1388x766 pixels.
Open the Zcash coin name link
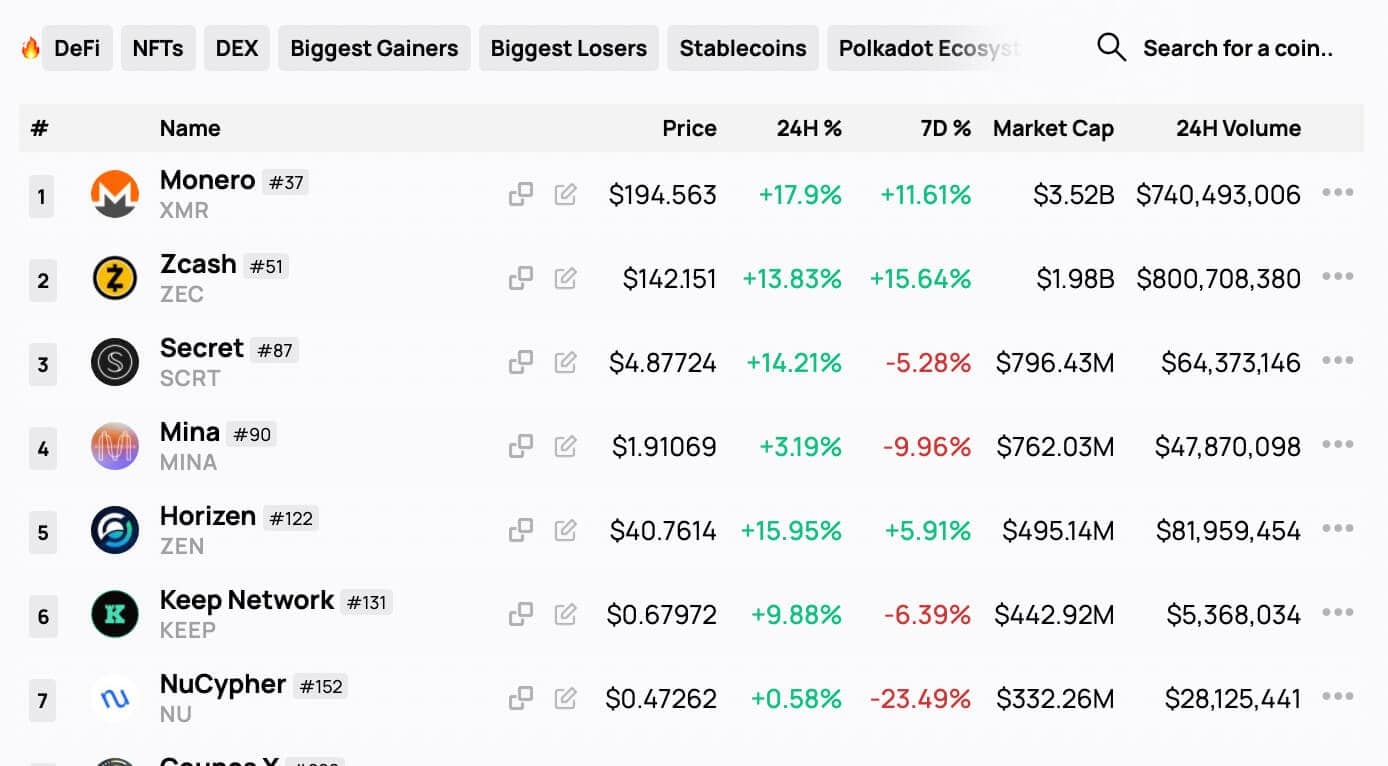click(198, 264)
